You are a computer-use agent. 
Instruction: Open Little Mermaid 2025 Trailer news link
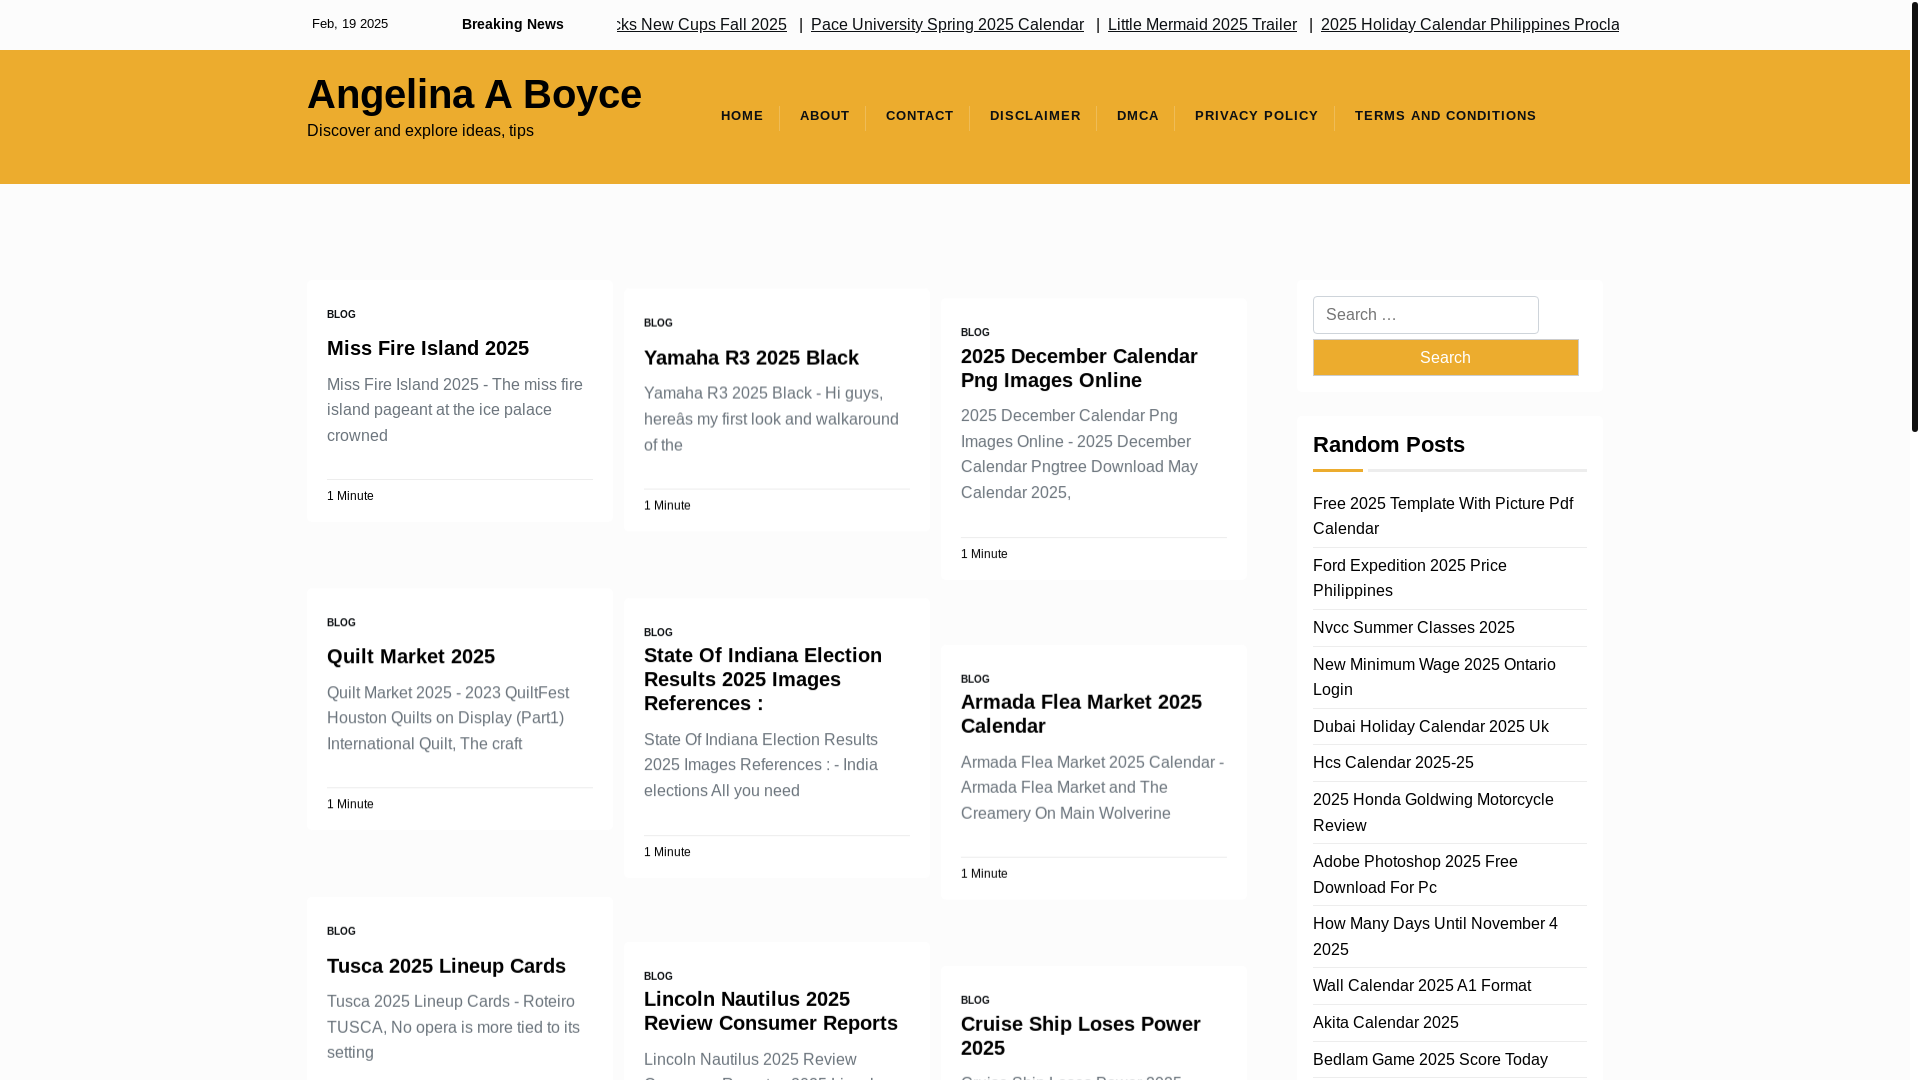(1202, 24)
